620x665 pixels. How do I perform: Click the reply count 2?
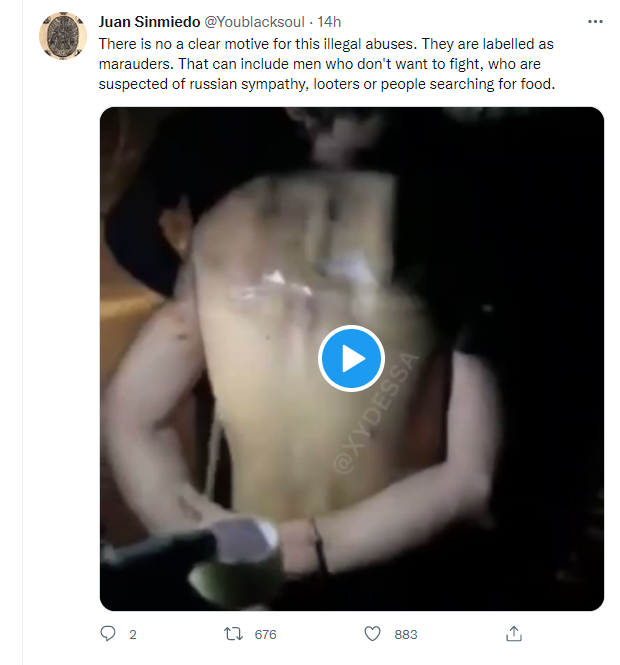[x=133, y=634]
